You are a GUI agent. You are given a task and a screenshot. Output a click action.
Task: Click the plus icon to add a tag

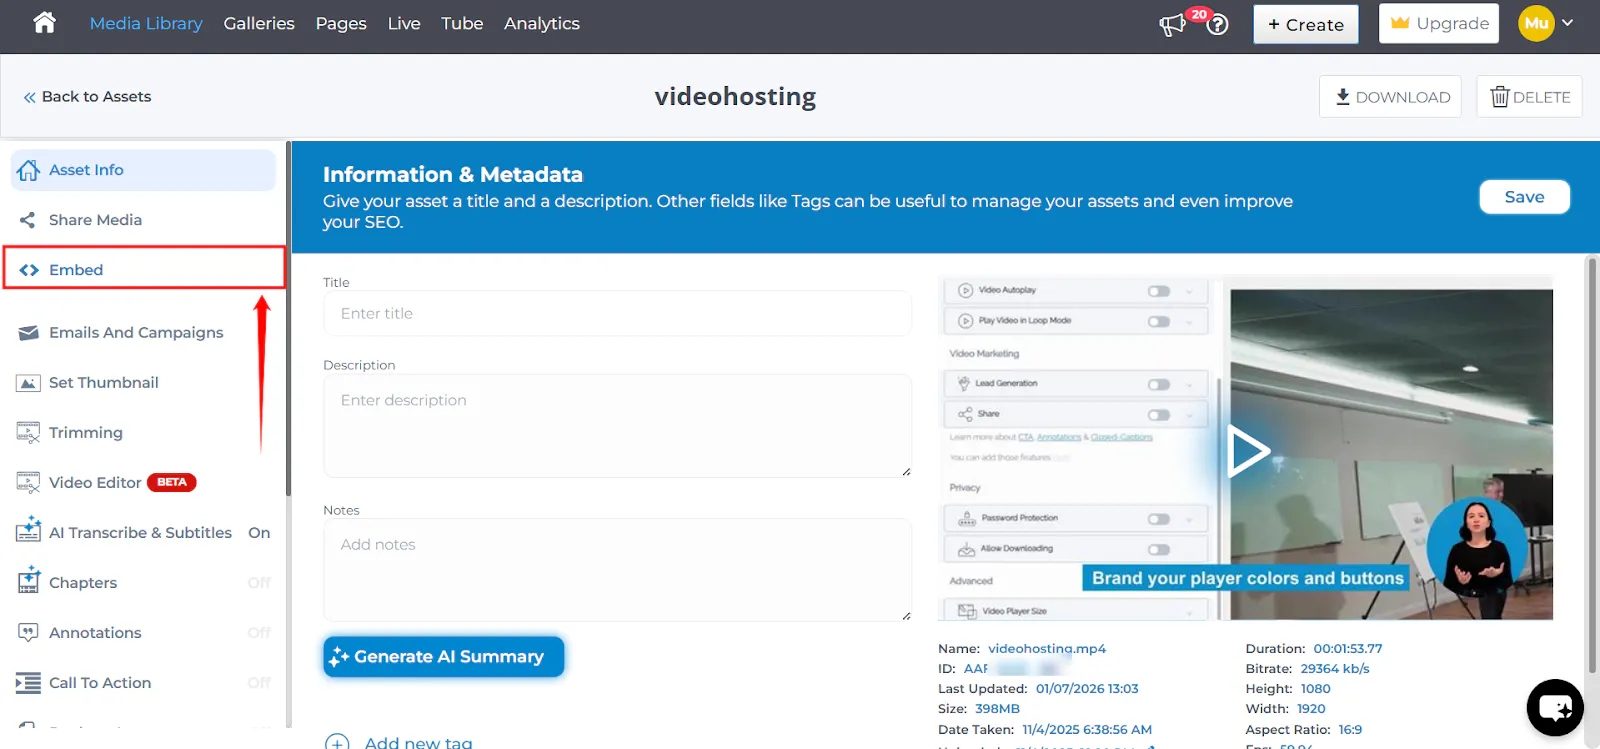[337, 743]
